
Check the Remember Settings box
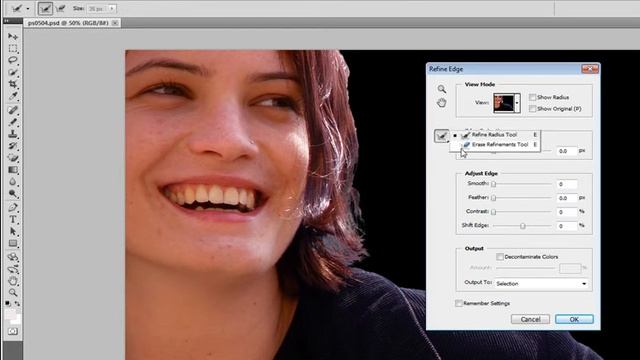459,303
